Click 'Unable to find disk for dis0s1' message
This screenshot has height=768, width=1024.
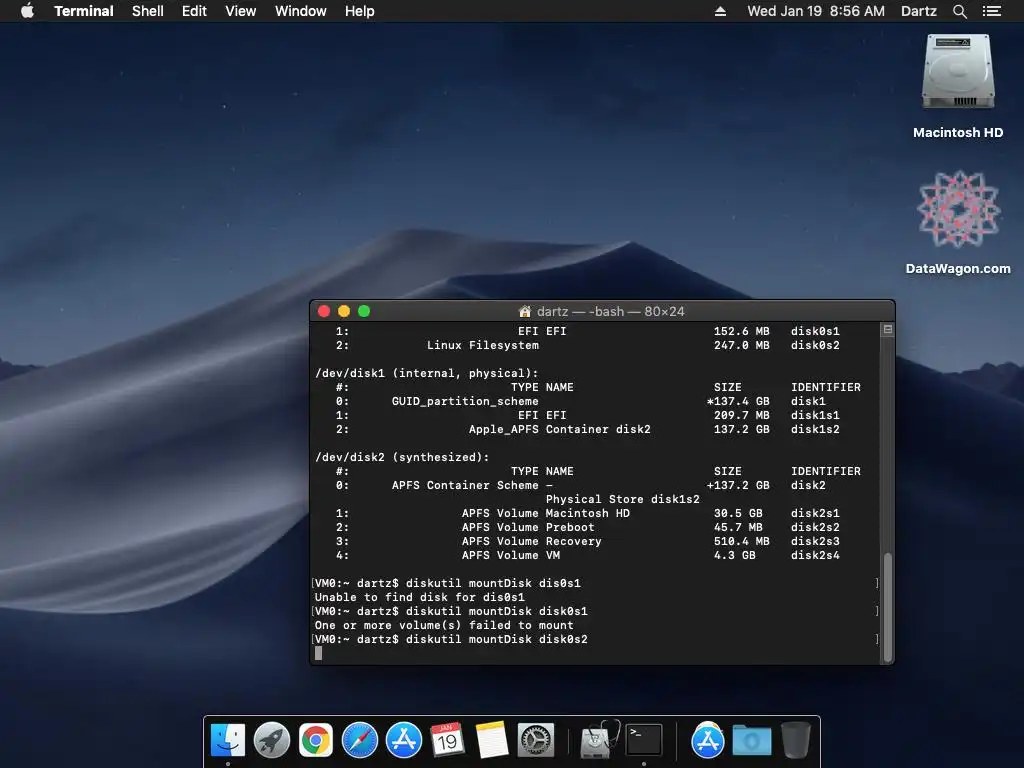click(x=419, y=597)
